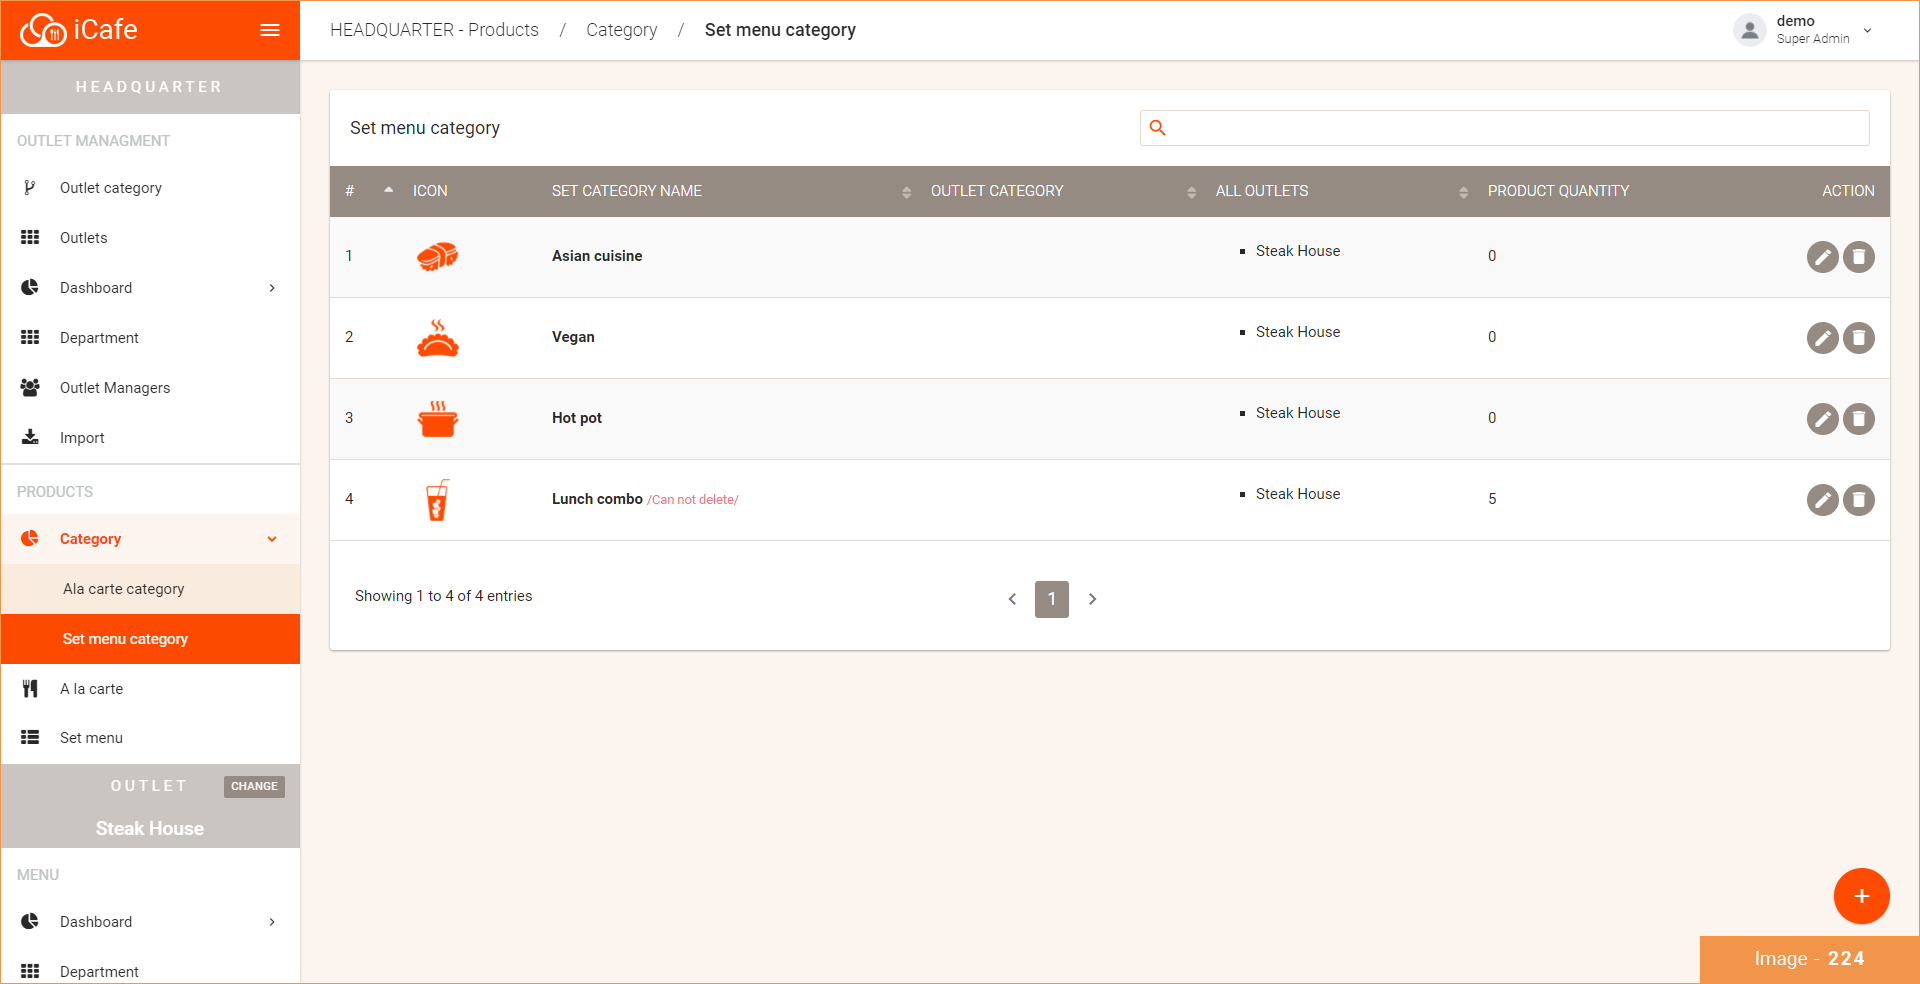Screen dimensions: 1920x984
Task: Open Outlet Managers menu item
Action: point(150,388)
